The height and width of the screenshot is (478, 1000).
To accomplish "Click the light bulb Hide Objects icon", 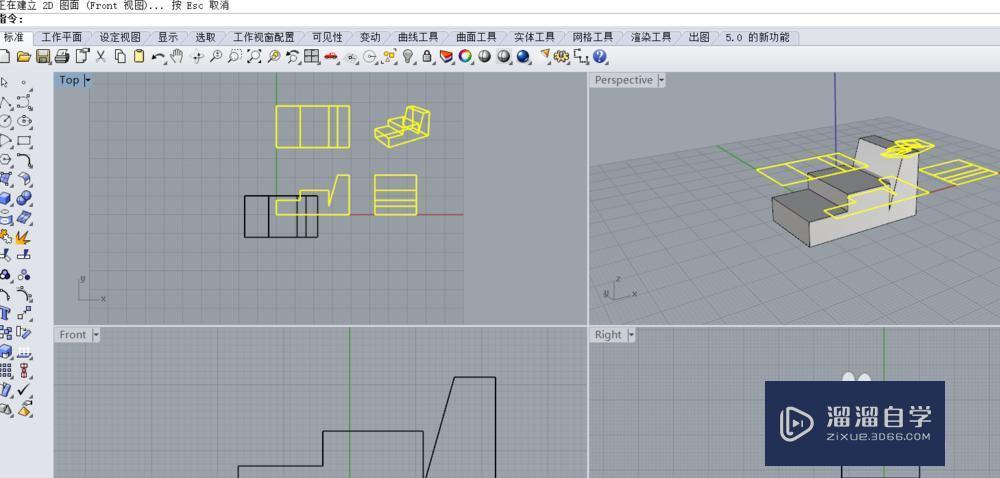I will (408, 57).
